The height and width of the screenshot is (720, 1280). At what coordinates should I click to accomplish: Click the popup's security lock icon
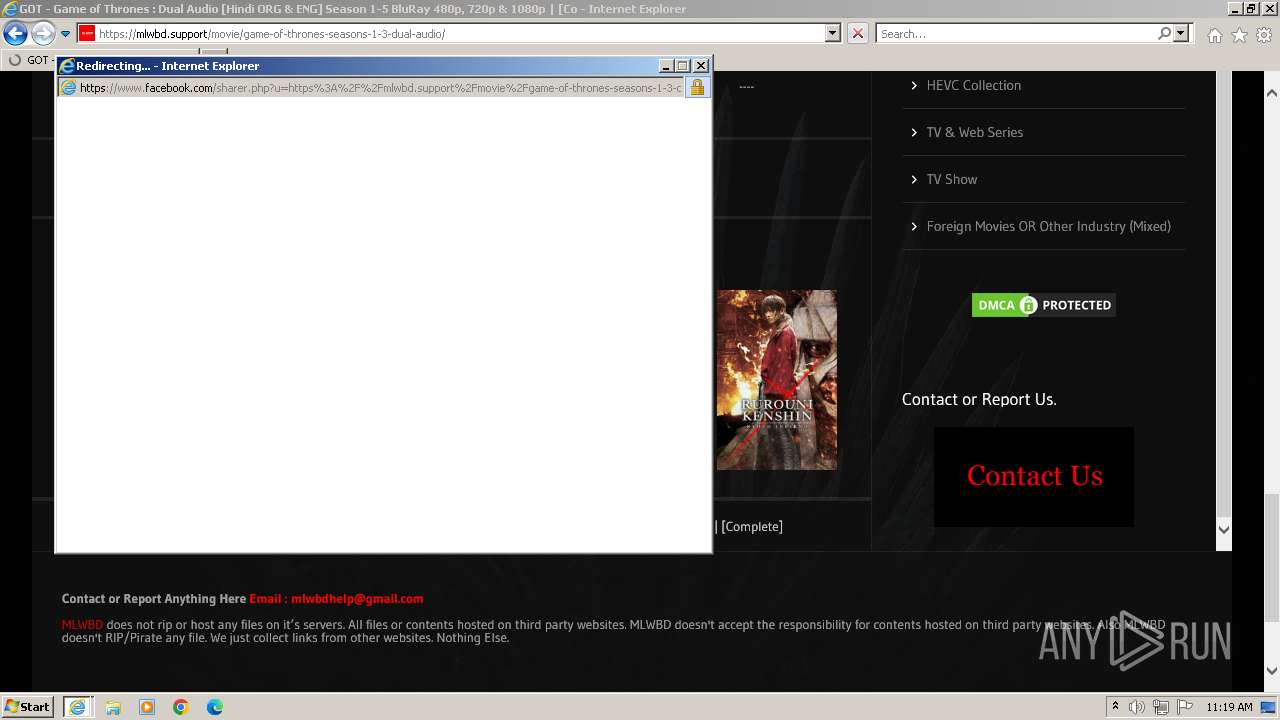697,88
